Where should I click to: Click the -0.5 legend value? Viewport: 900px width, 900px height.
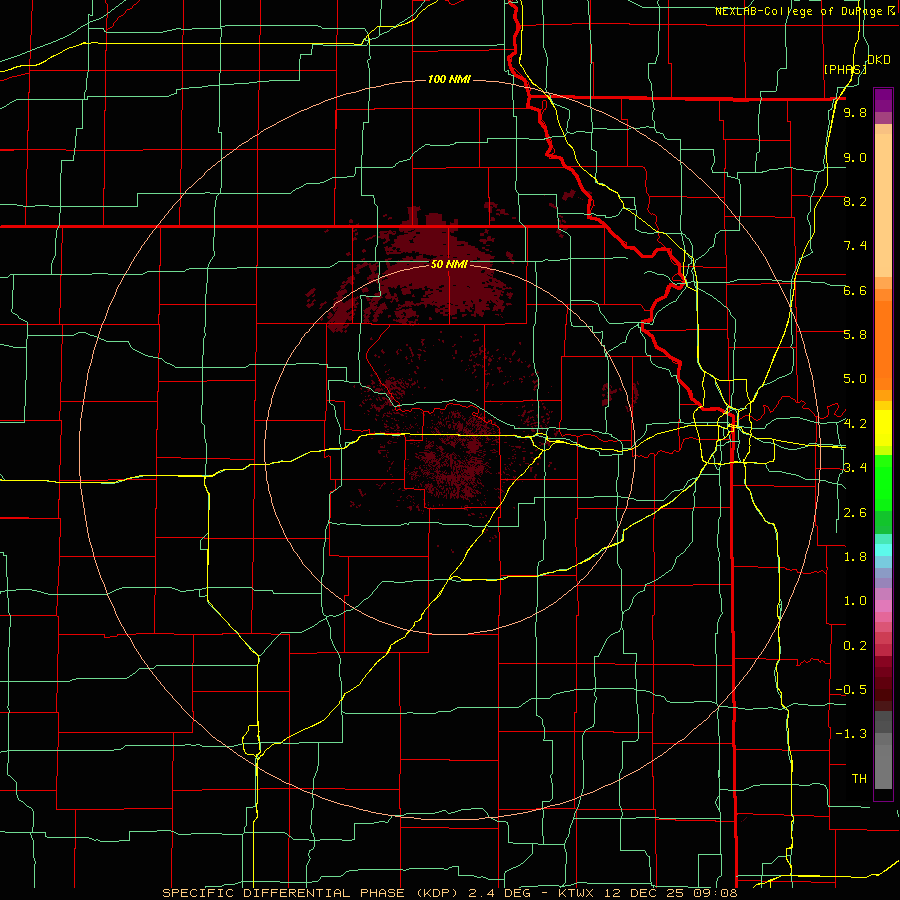pos(851,690)
